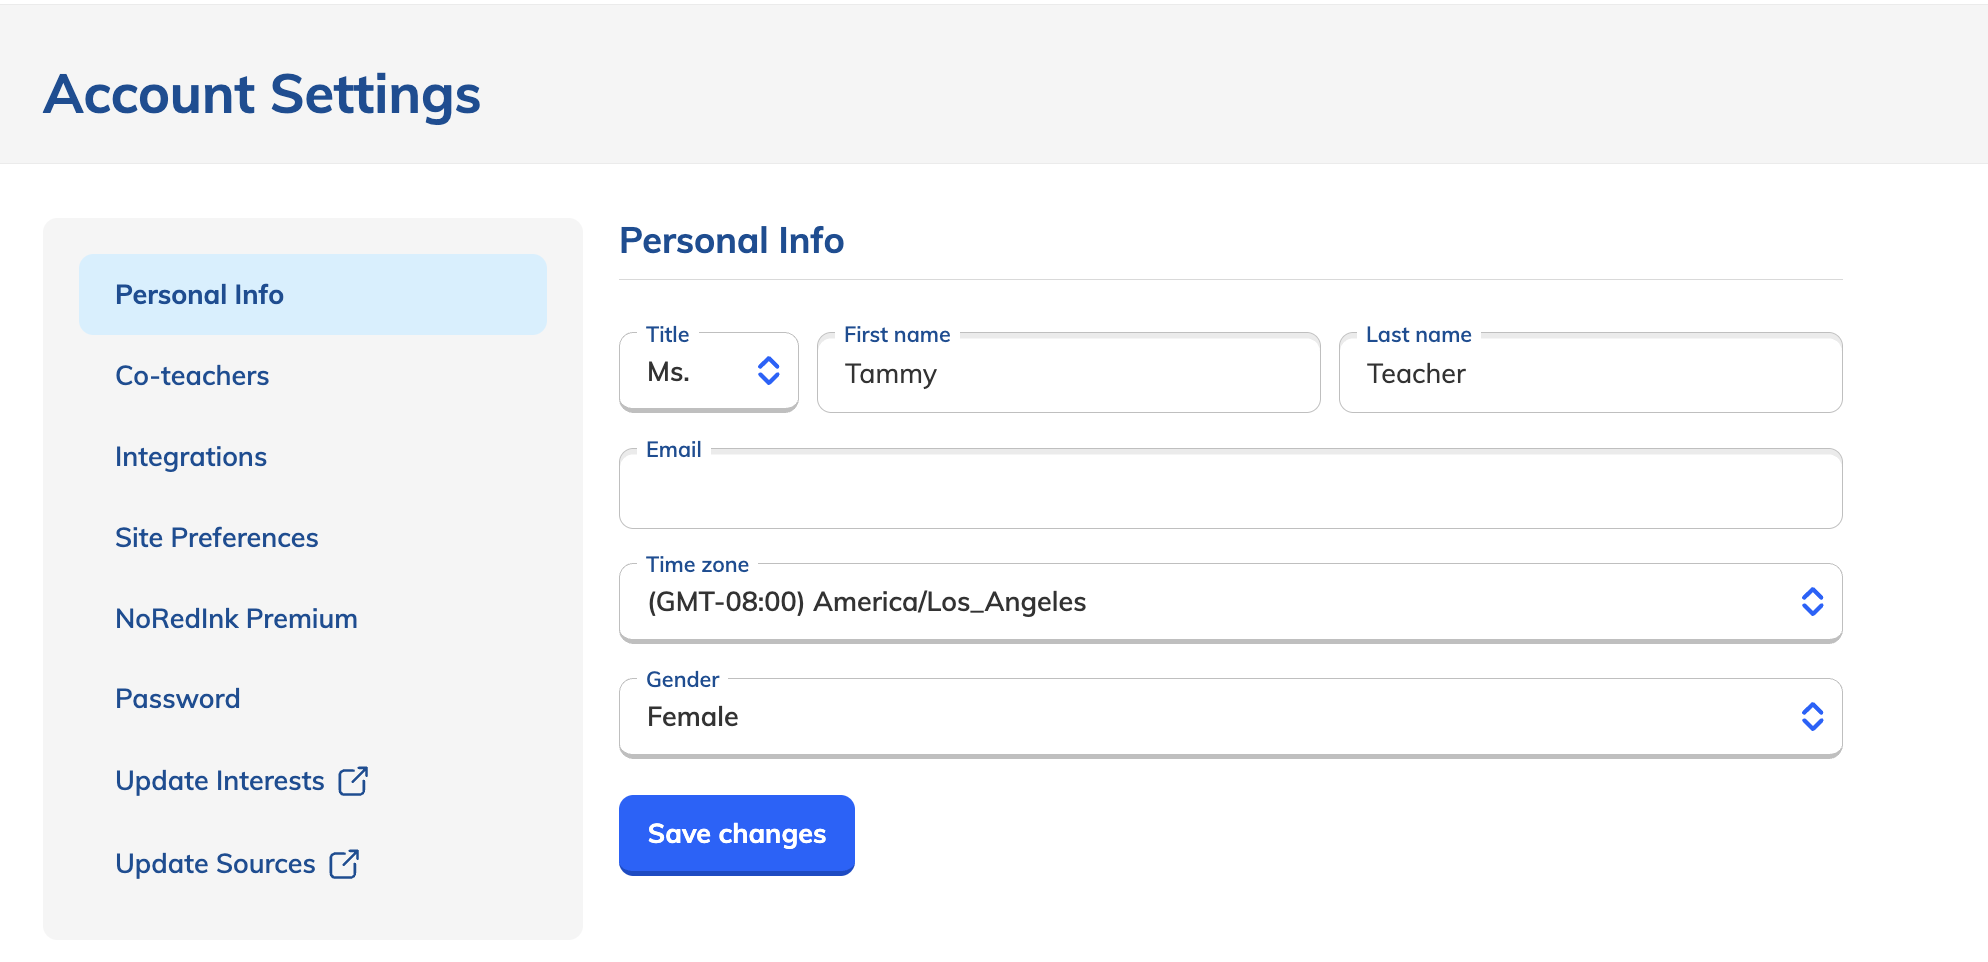Click the Title dropdown chevron arrows
This screenshot has height=962, width=1988.
(x=768, y=371)
